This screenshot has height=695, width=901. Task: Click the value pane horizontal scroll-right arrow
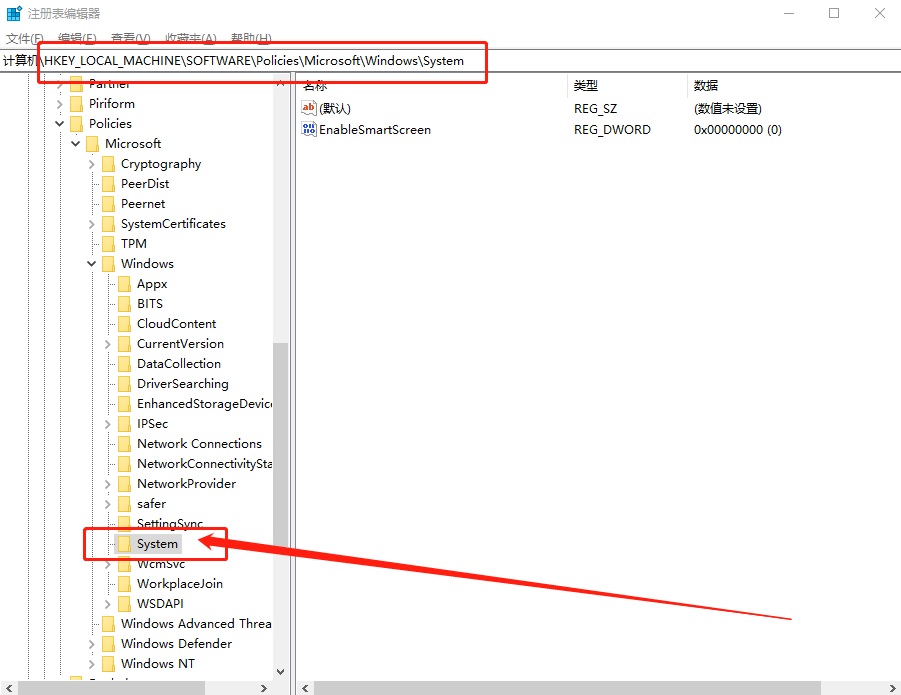point(893,688)
